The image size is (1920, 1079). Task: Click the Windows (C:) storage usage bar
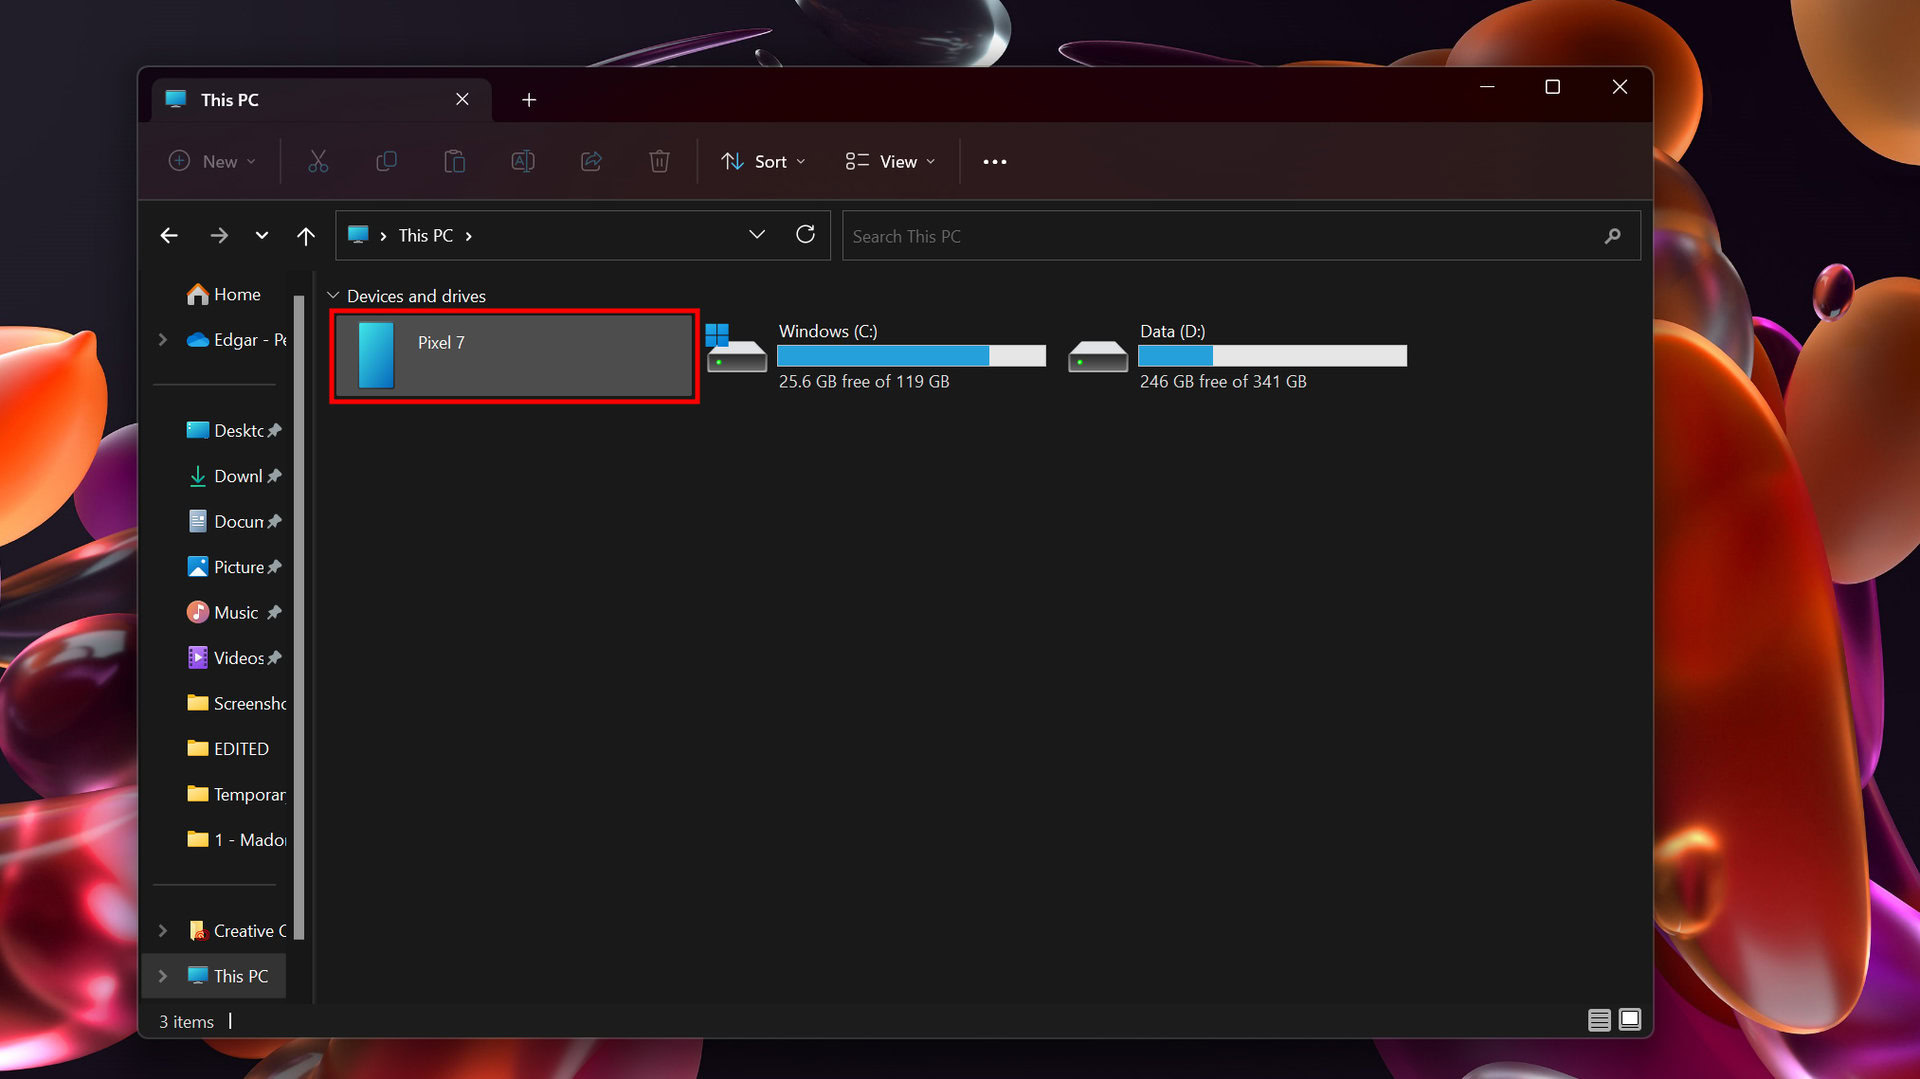(x=911, y=356)
